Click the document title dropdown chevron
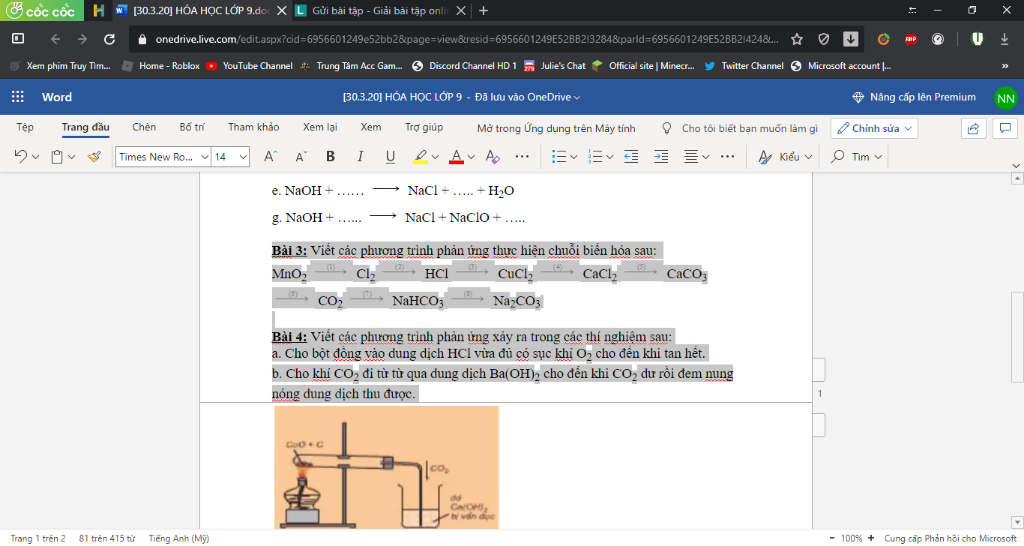1024x546 pixels. (x=577, y=97)
